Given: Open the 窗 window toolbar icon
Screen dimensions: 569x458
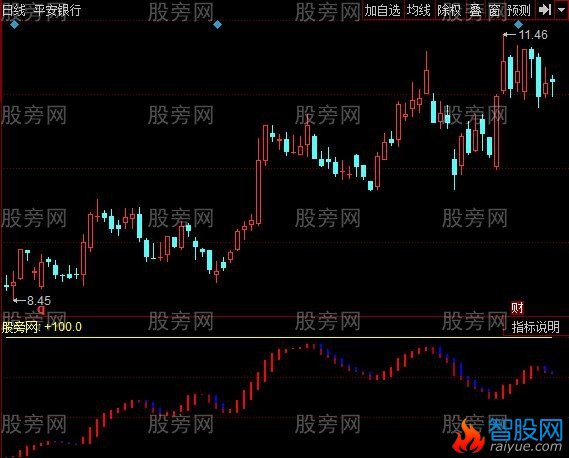Looking at the screenshot, I should tap(495, 10).
